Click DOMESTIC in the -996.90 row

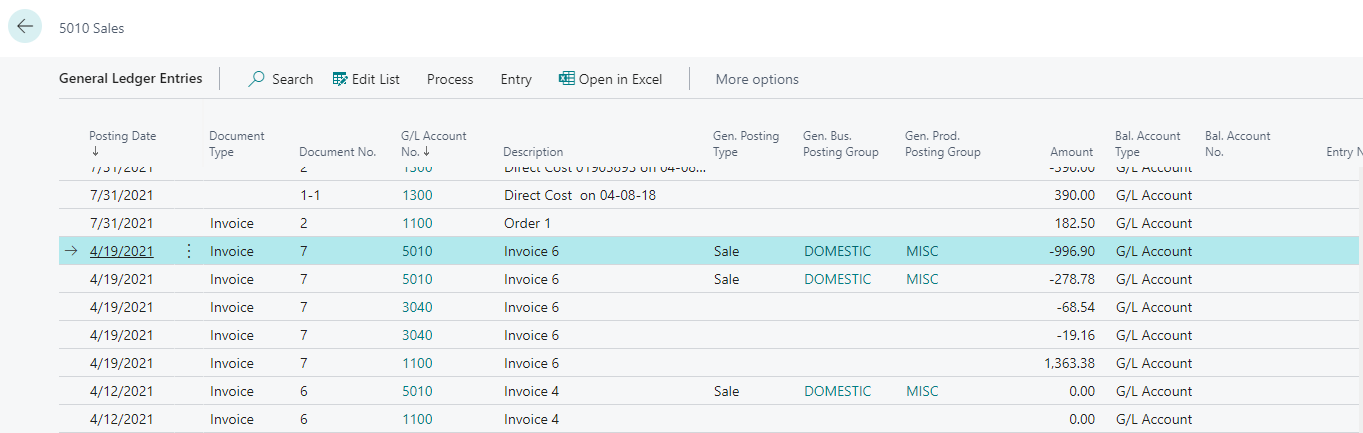pyautogui.click(x=838, y=251)
